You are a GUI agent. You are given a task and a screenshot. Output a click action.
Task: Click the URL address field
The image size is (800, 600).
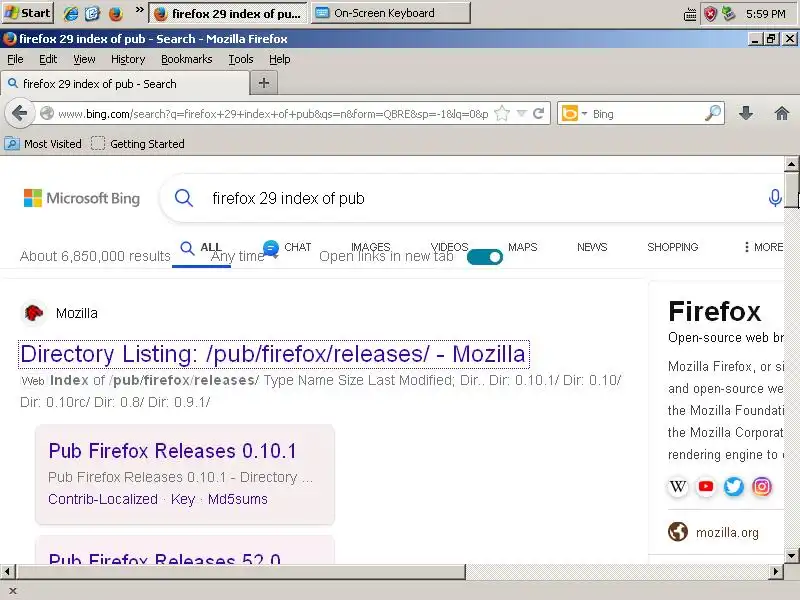pos(273,114)
